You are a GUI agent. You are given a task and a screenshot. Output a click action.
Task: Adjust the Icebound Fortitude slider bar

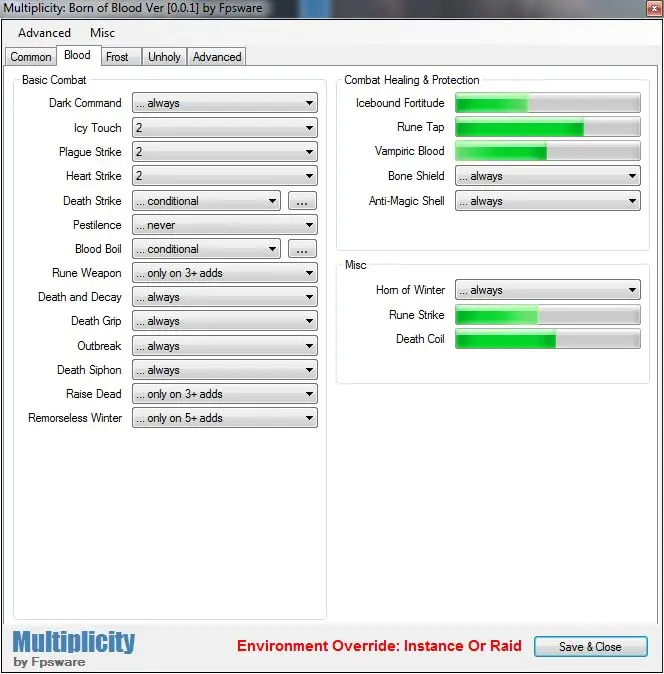pos(548,103)
